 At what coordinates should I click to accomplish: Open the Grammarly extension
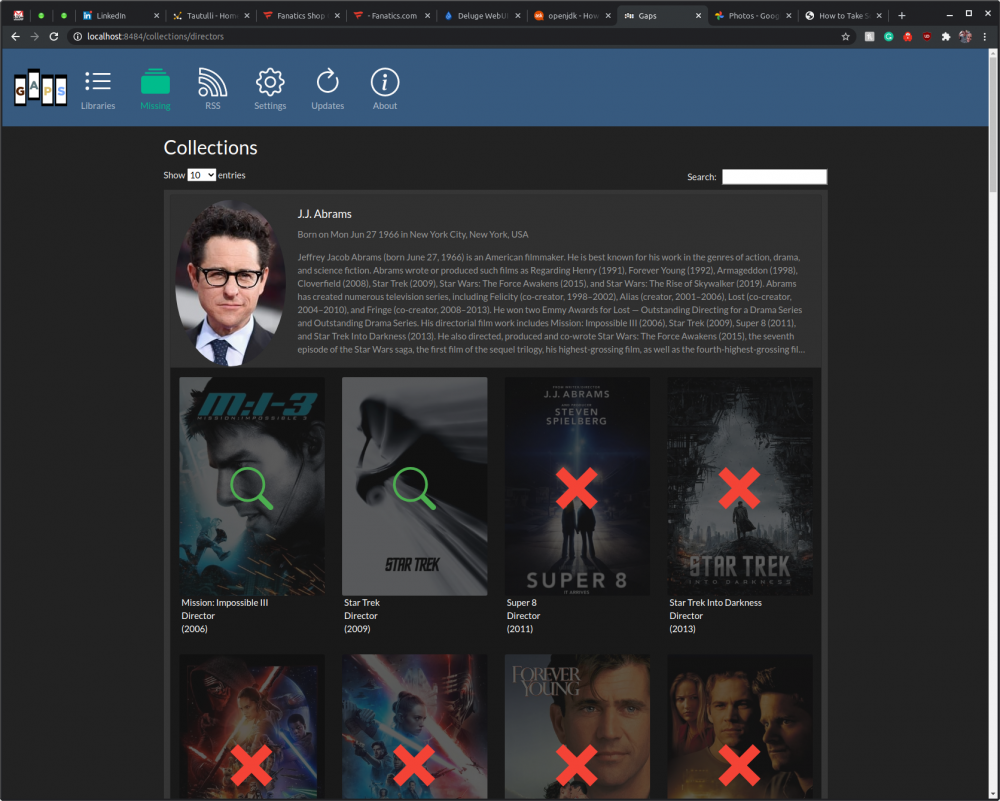(888, 36)
